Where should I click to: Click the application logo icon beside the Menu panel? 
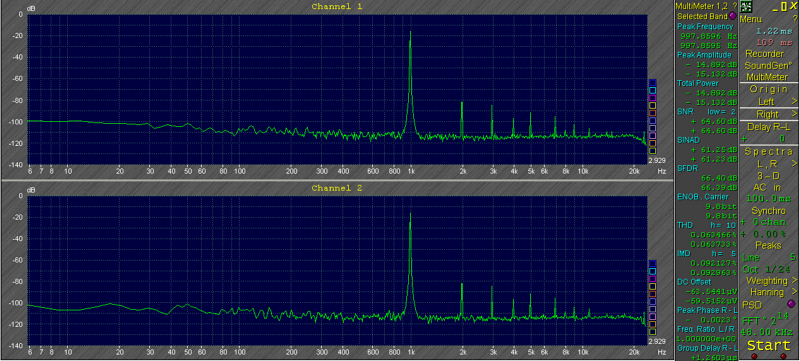pyautogui.click(x=746, y=7)
